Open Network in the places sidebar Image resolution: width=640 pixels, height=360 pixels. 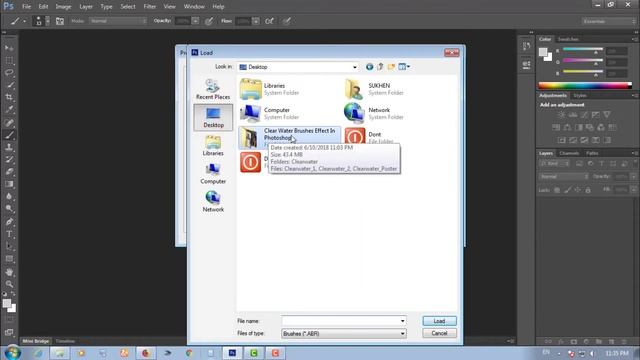pyautogui.click(x=213, y=202)
